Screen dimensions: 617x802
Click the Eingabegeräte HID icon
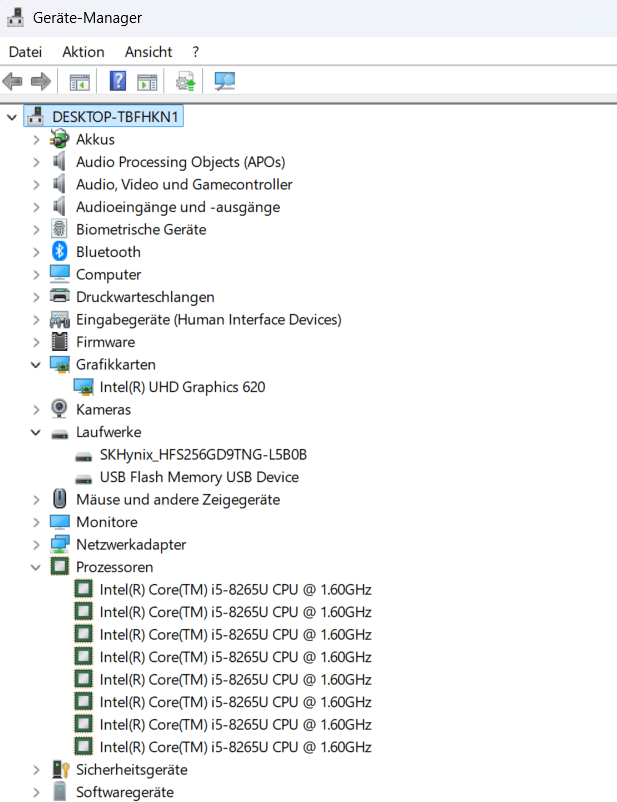point(59,319)
